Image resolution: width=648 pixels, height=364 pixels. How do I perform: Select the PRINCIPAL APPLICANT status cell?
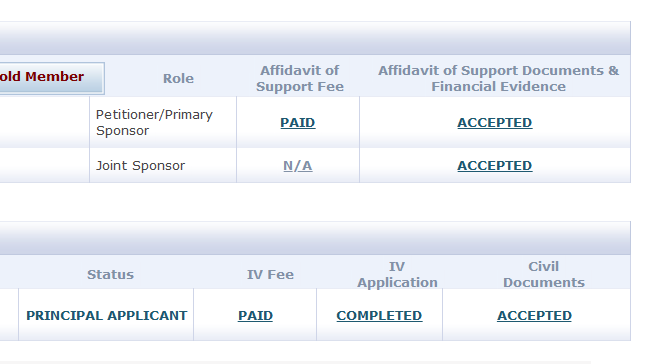click(x=106, y=315)
